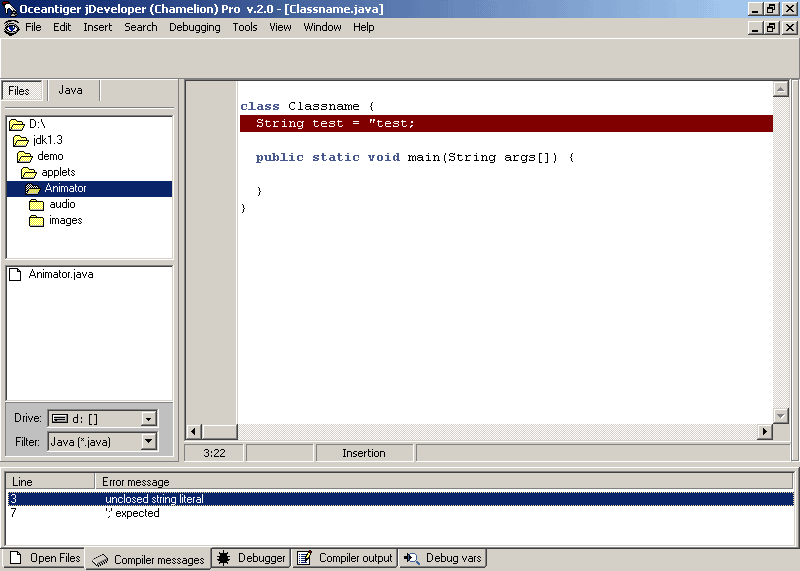Switch to the Debugger tab

tap(251, 558)
